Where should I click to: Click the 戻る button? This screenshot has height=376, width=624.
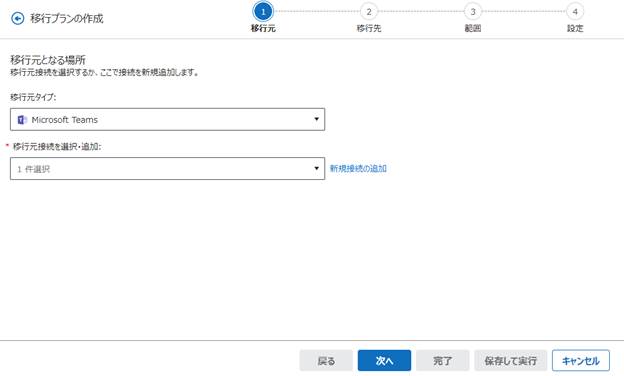pyautogui.click(x=326, y=360)
